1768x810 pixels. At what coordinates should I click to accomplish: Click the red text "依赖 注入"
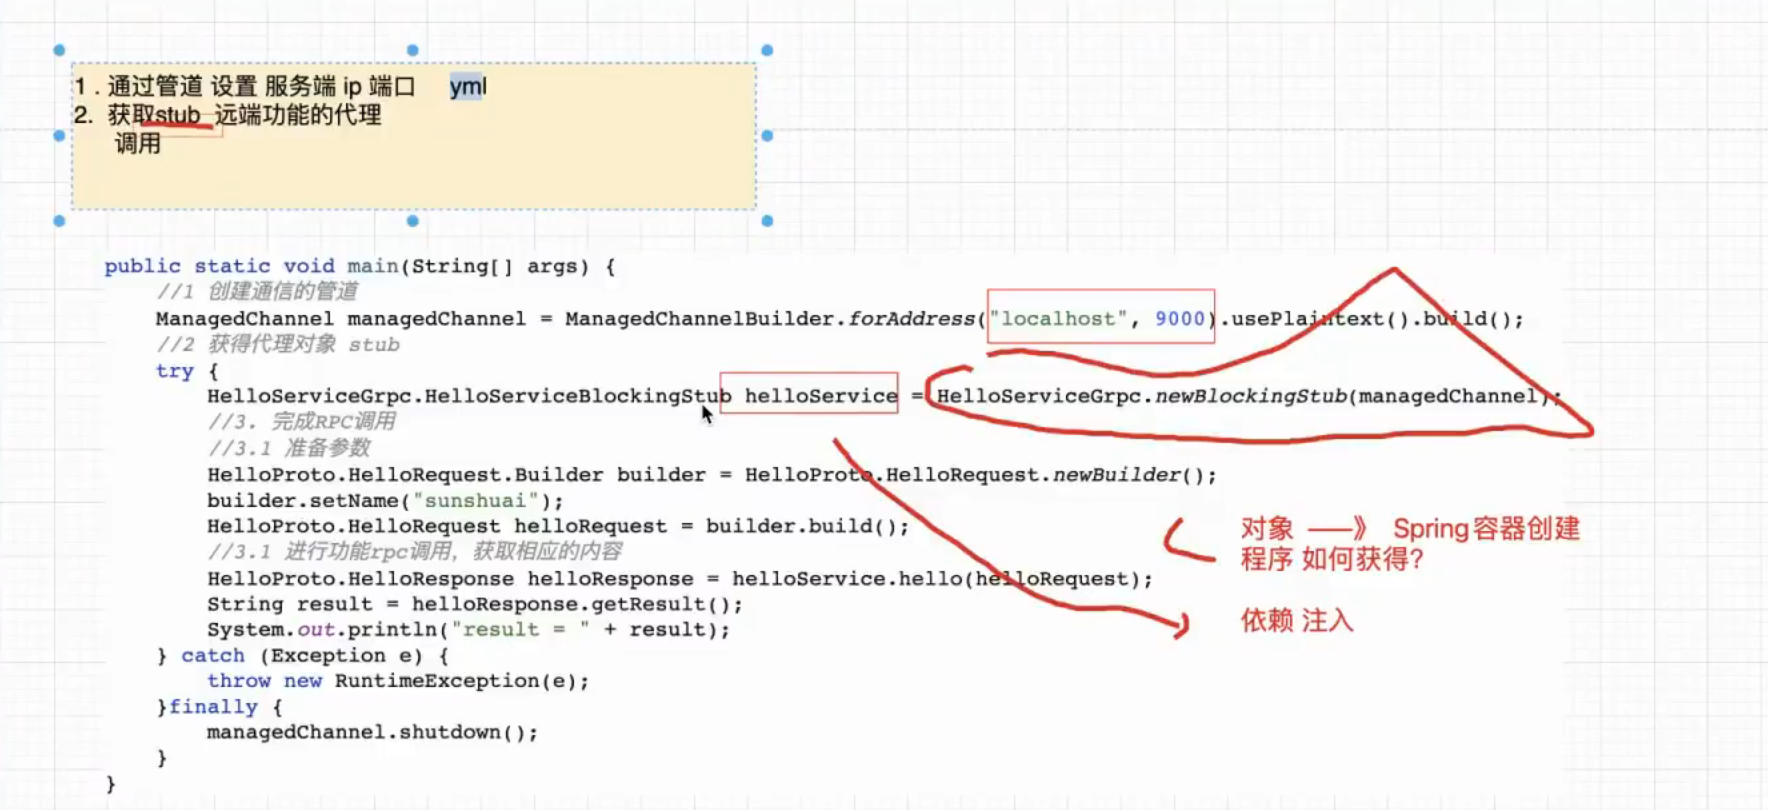point(1297,621)
